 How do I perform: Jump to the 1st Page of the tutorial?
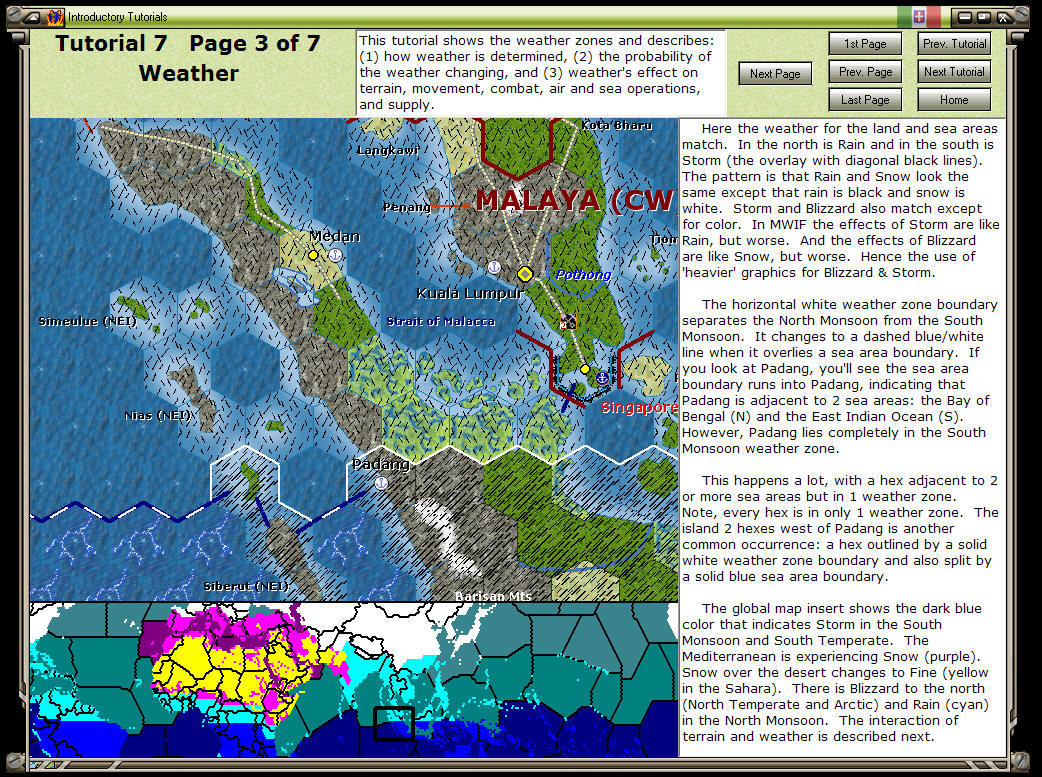(x=864, y=44)
